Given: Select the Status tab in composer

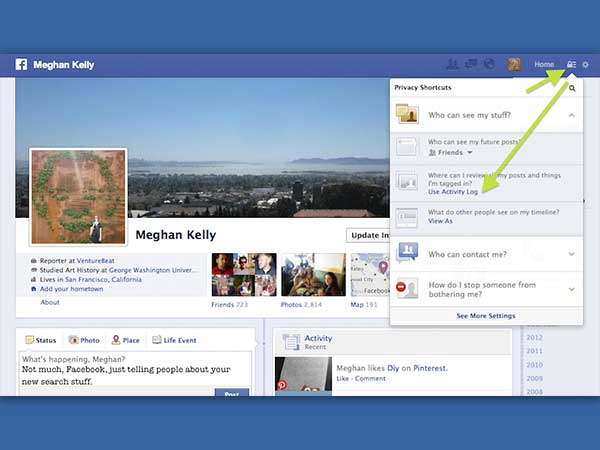Looking at the screenshot, I should point(41,340).
